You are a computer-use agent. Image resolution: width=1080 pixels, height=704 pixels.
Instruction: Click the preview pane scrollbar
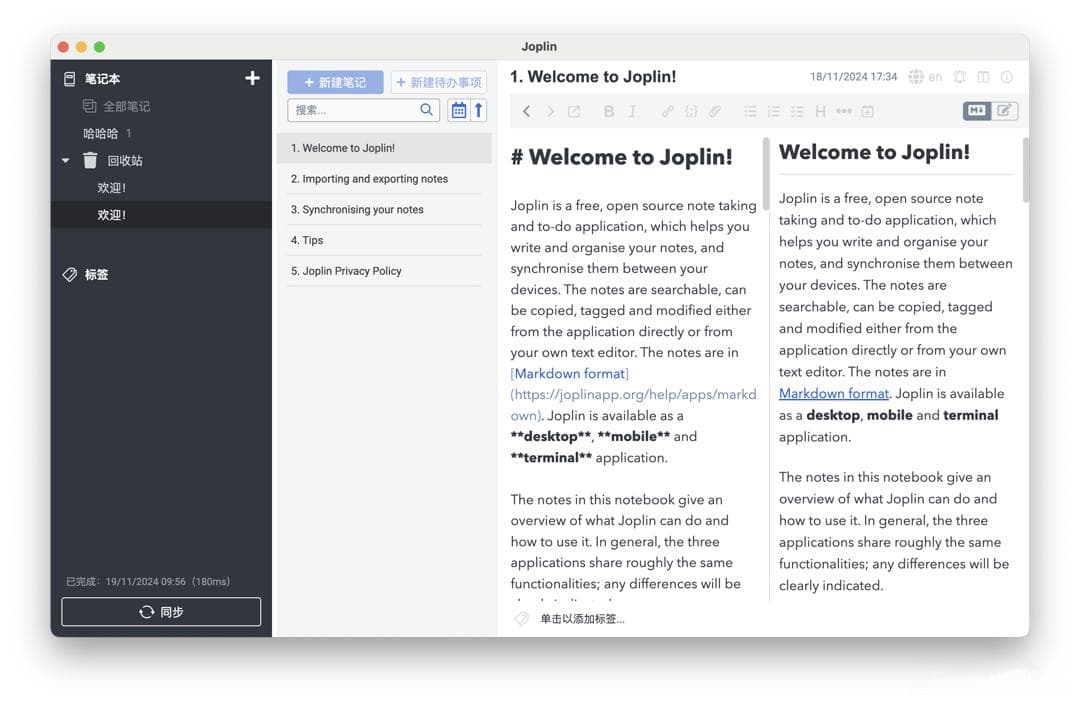click(x=1026, y=170)
